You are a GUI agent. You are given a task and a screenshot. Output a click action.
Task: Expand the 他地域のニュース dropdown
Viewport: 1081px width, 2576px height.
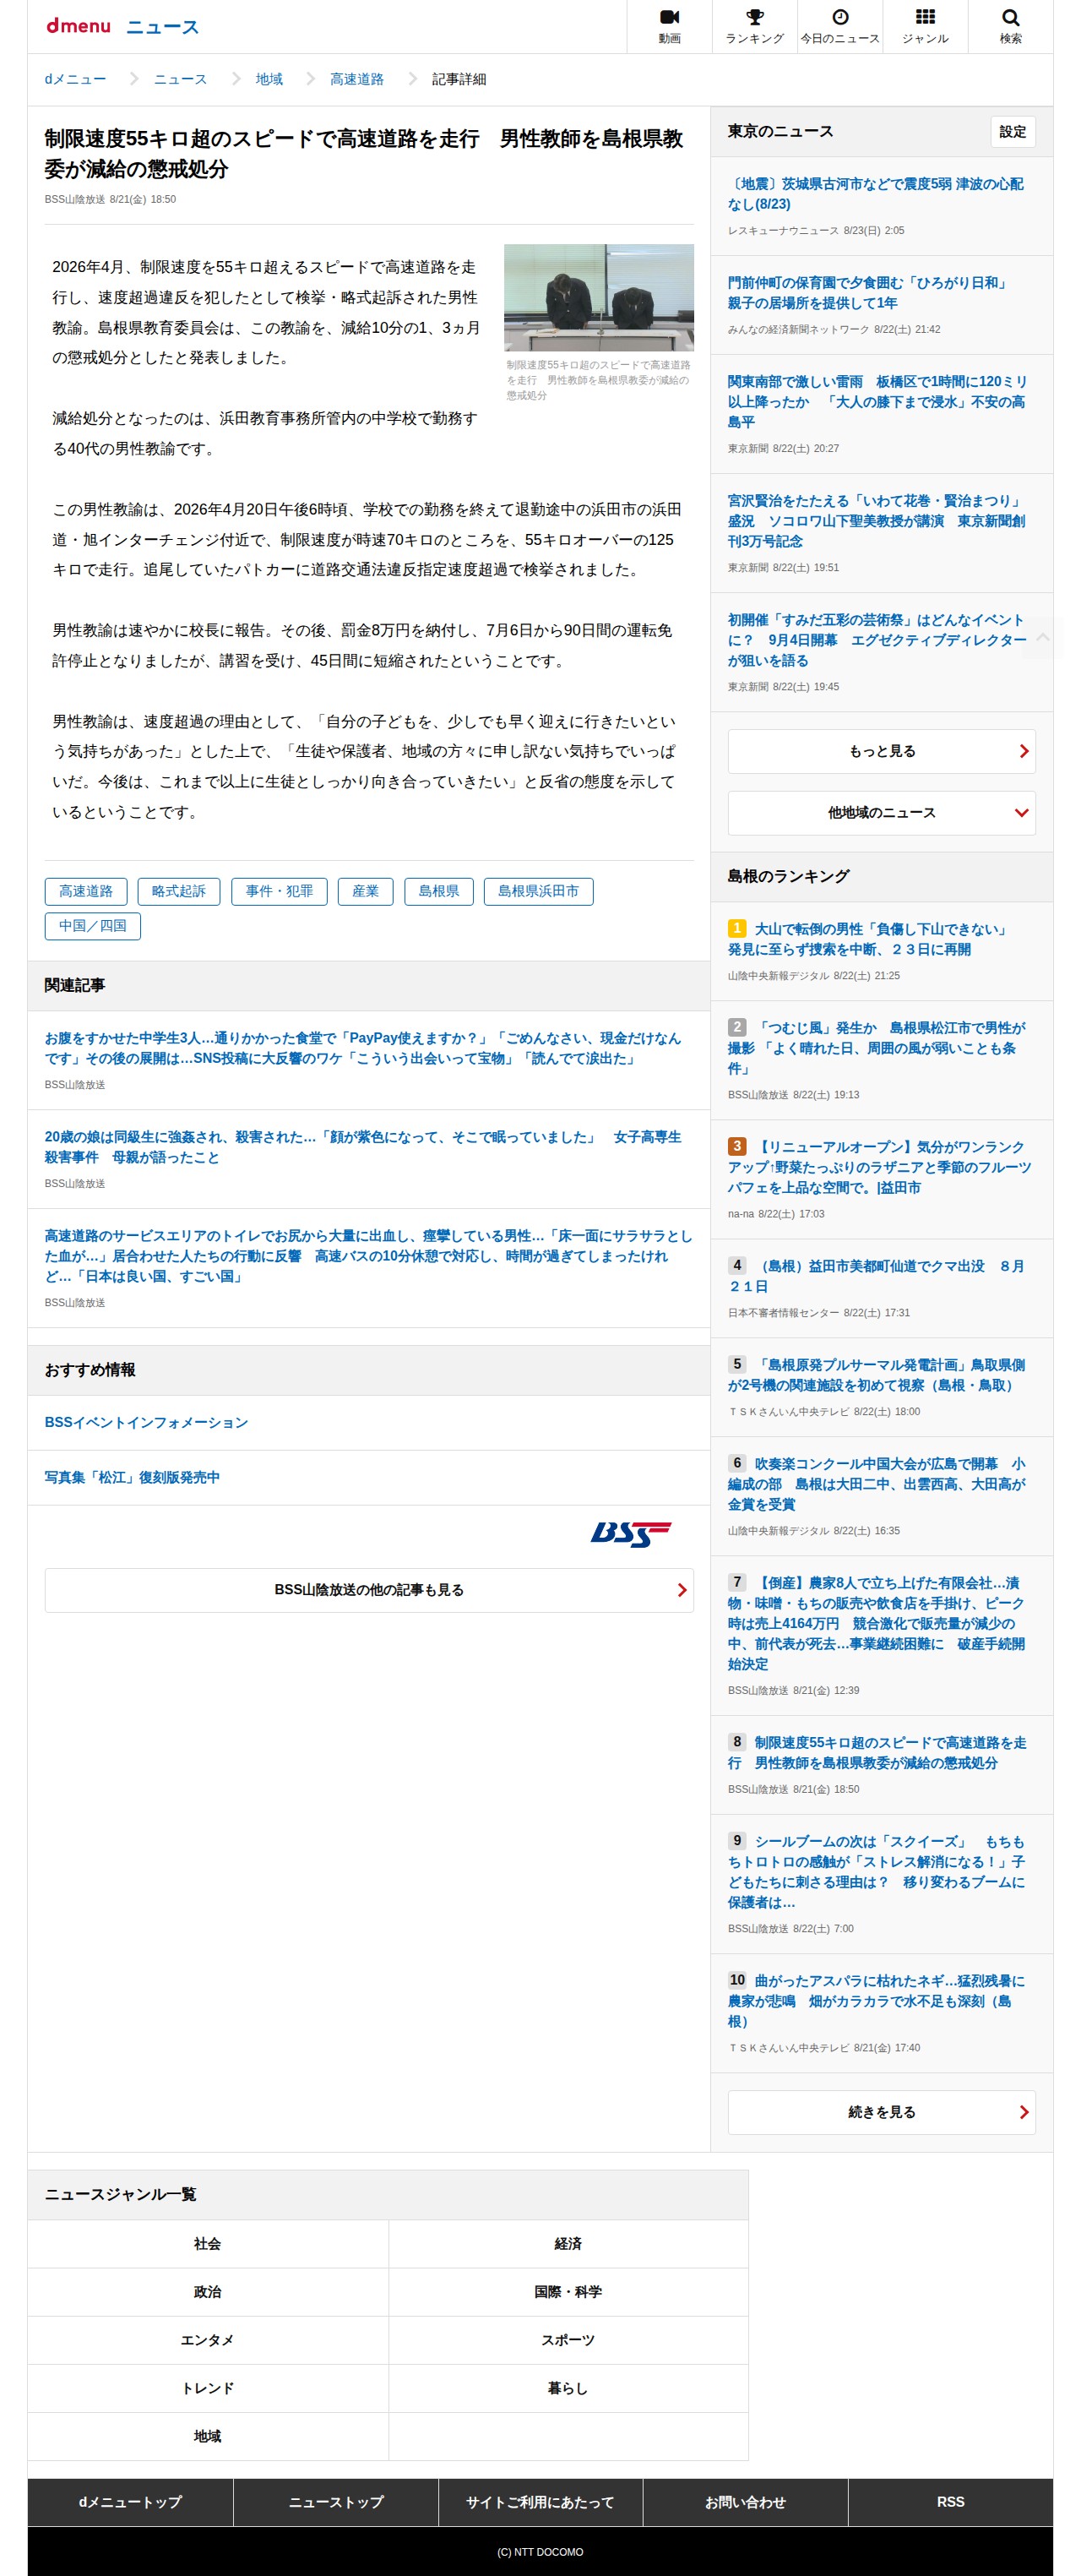coord(881,813)
